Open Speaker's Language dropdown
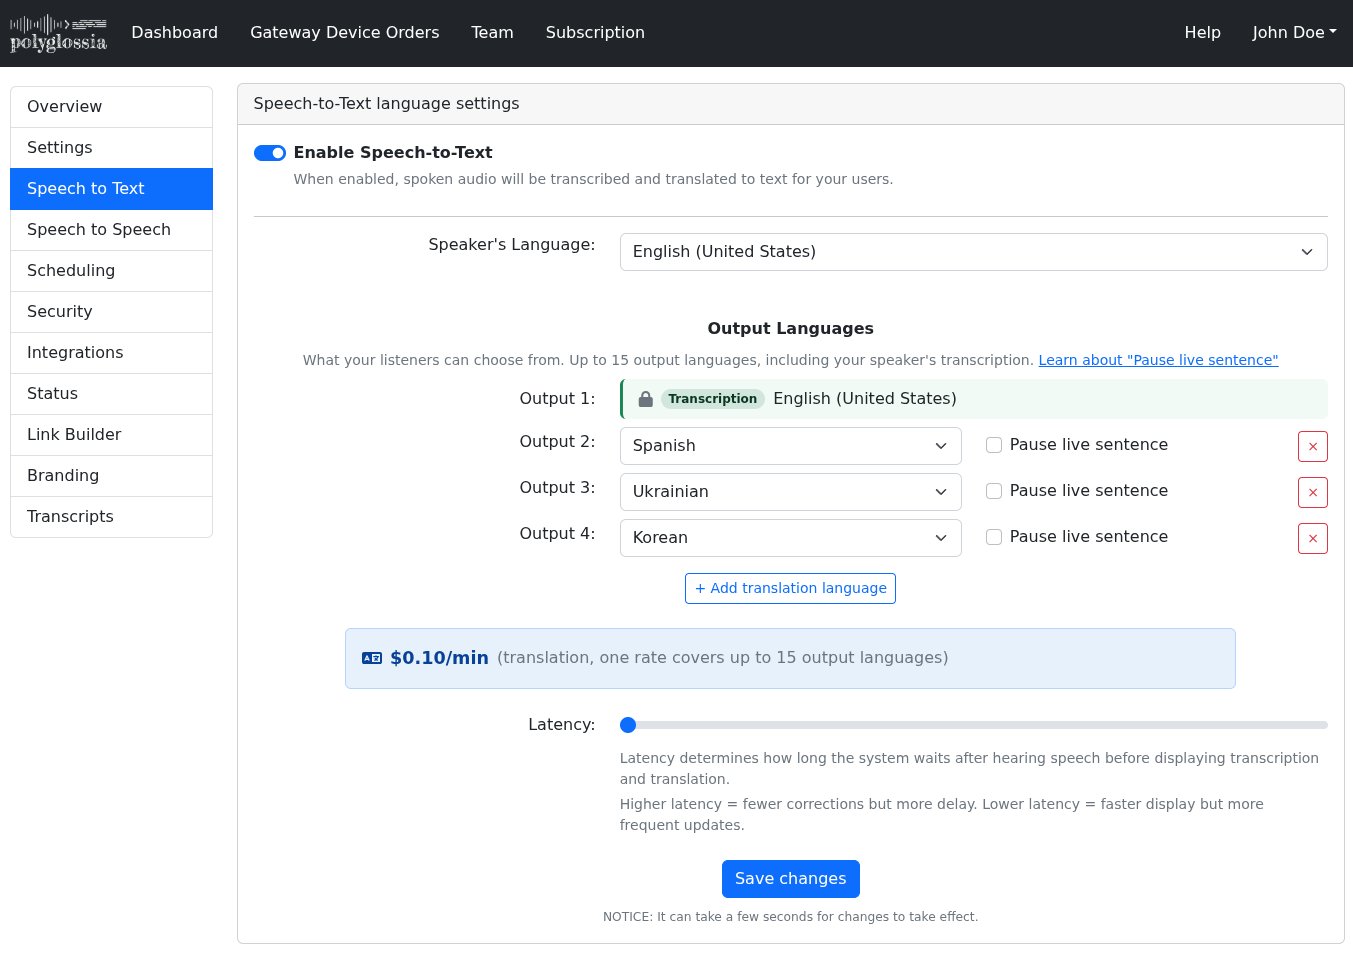This screenshot has width=1353, height=954. tap(973, 252)
